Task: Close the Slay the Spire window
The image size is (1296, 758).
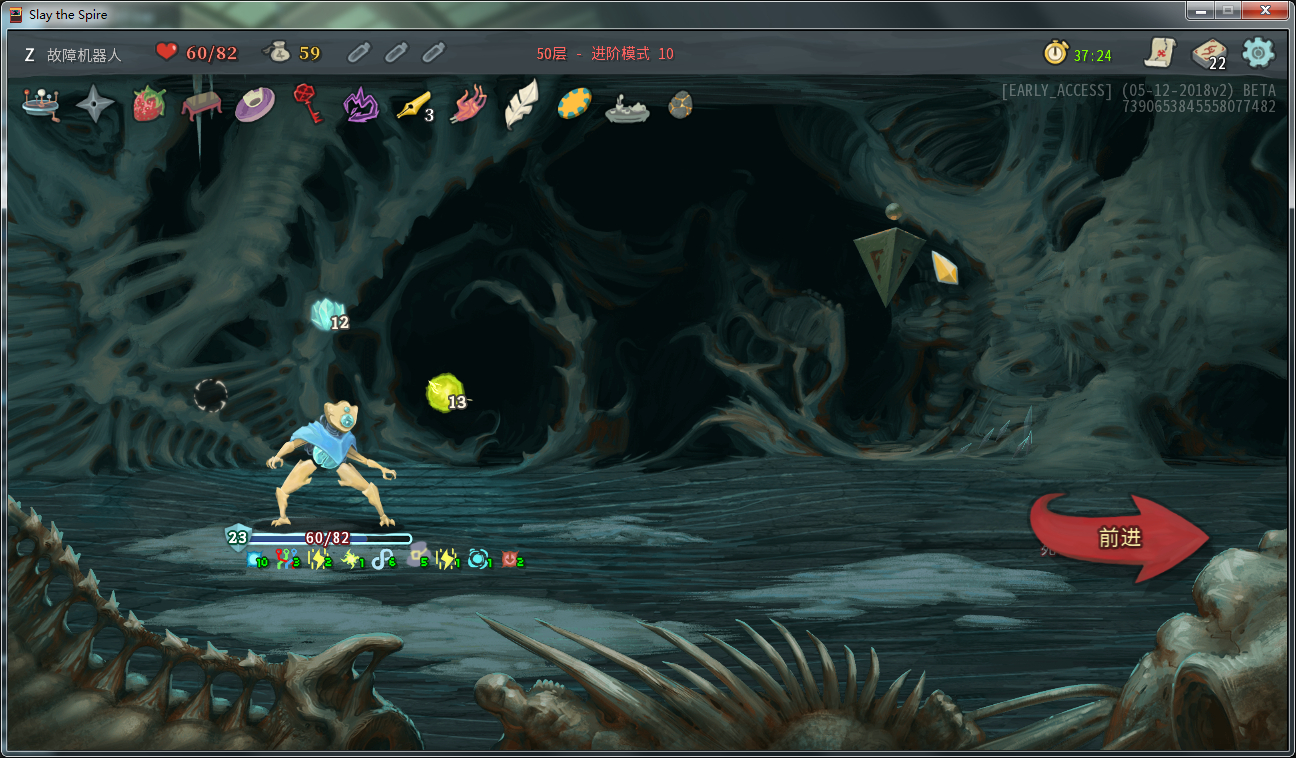Action: tap(1264, 10)
